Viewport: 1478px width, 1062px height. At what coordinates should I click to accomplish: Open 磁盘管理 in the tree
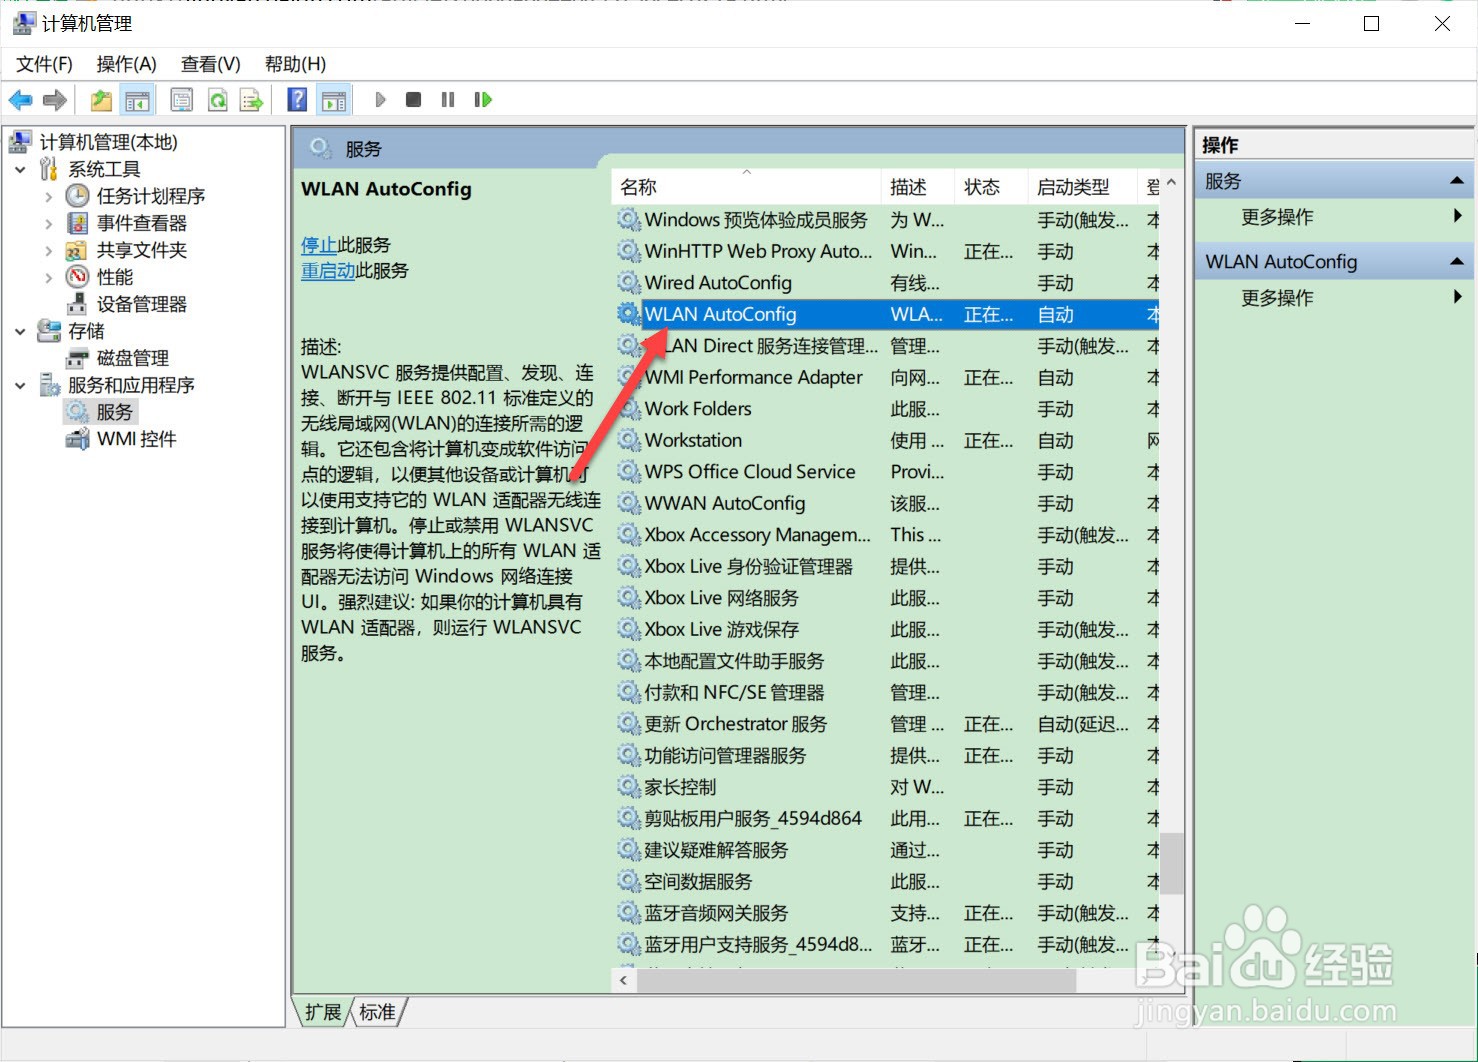pyautogui.click(x=132, y=358)
